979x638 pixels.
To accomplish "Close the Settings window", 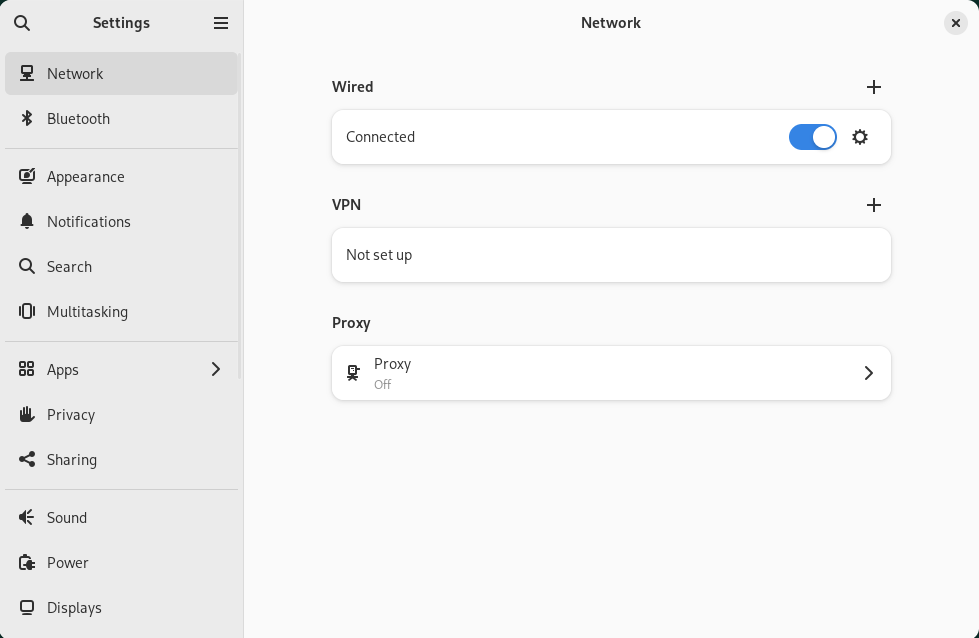I will tap(956, 23).
